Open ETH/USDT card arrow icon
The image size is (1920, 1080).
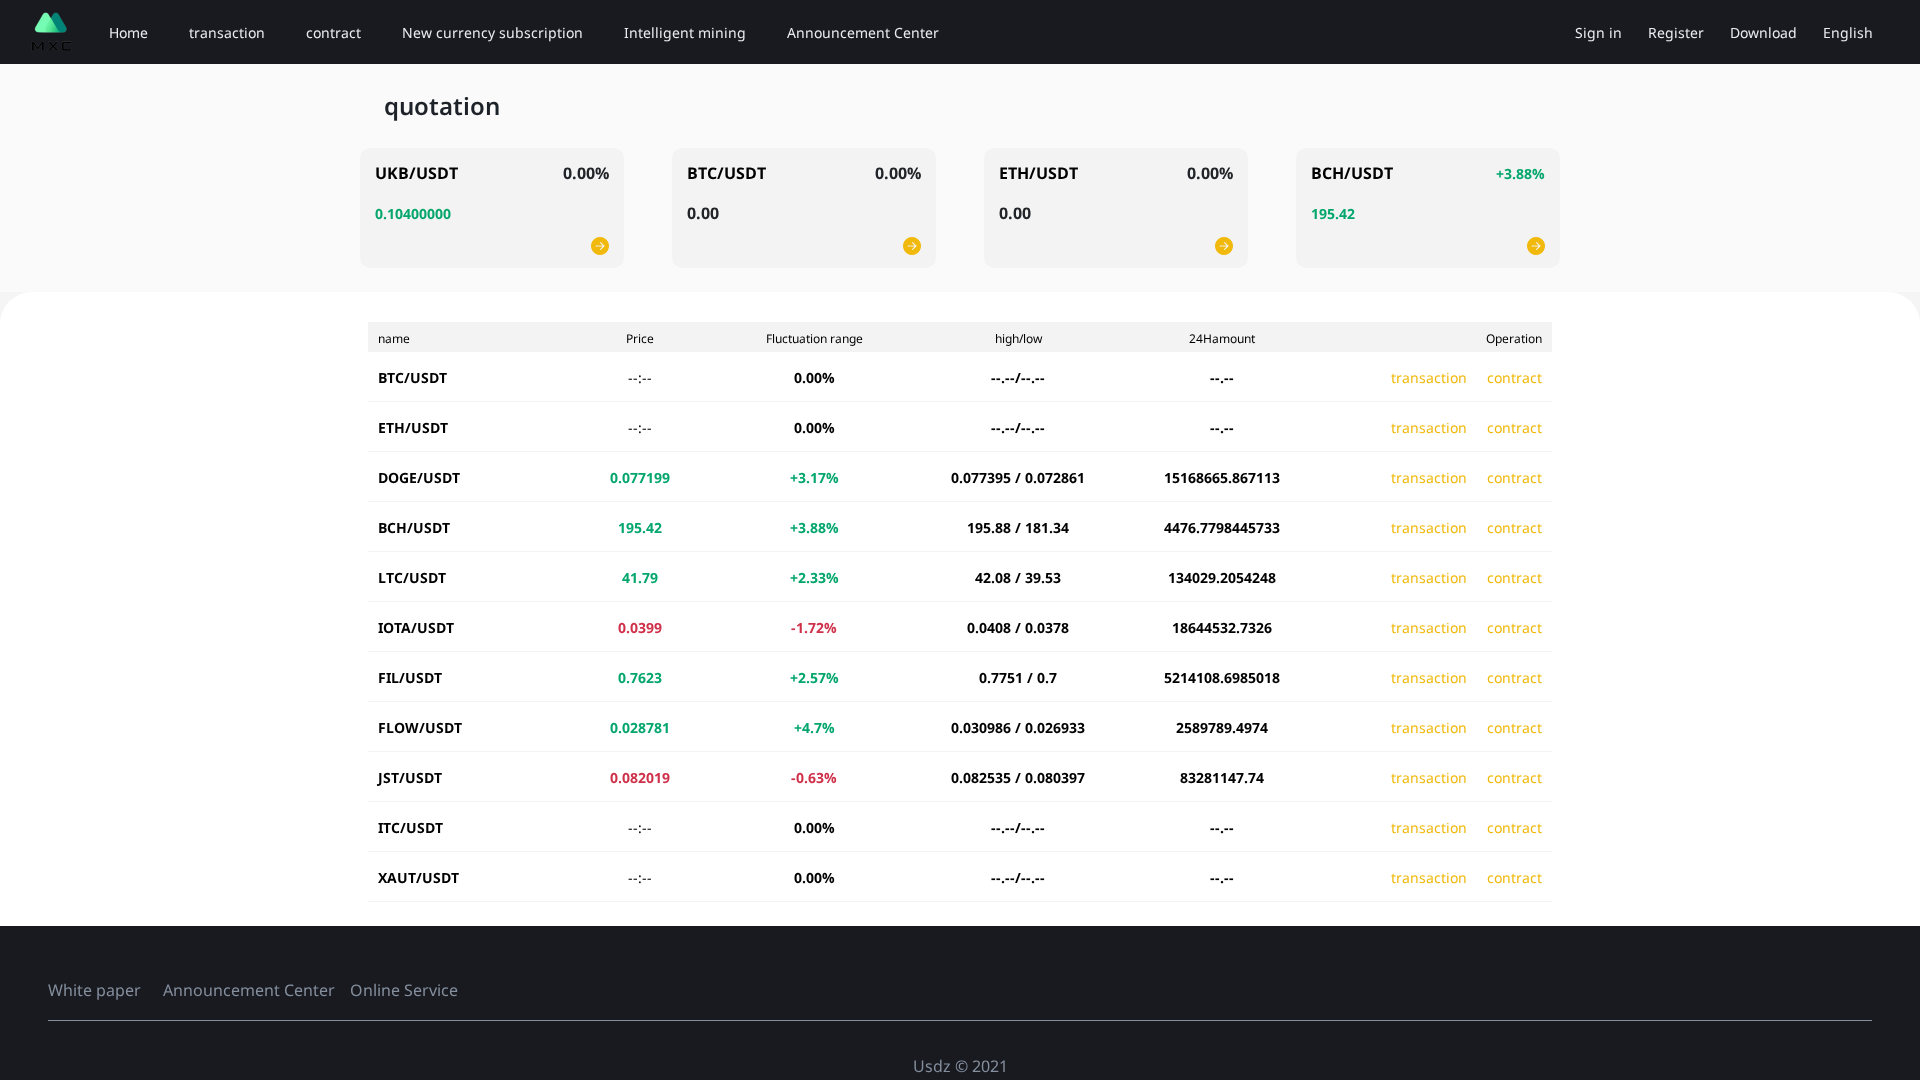coord(1224,246)
